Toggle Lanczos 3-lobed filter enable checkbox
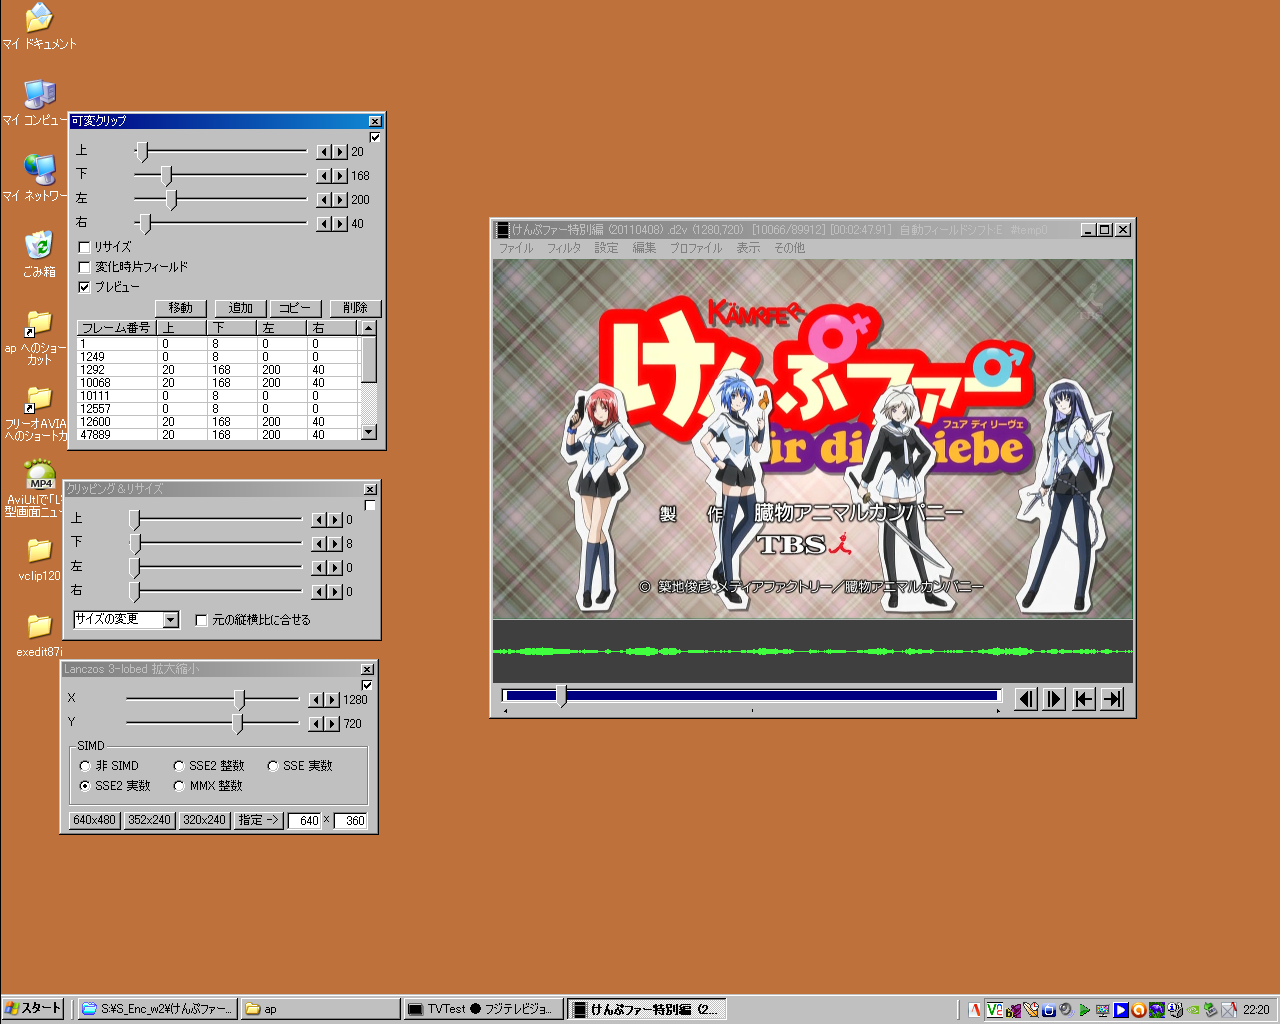This screenshot has height=1024, width=1280. coord(367,685)
